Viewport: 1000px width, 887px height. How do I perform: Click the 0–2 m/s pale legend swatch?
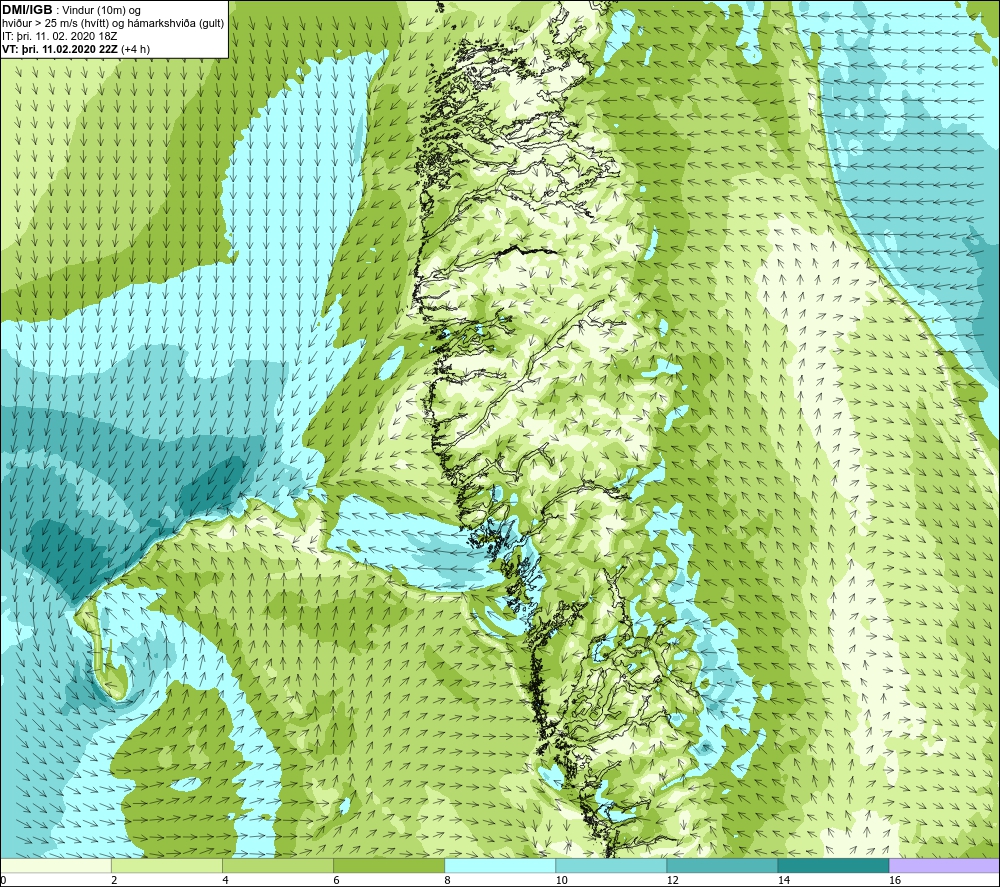[x=55, y=866]
